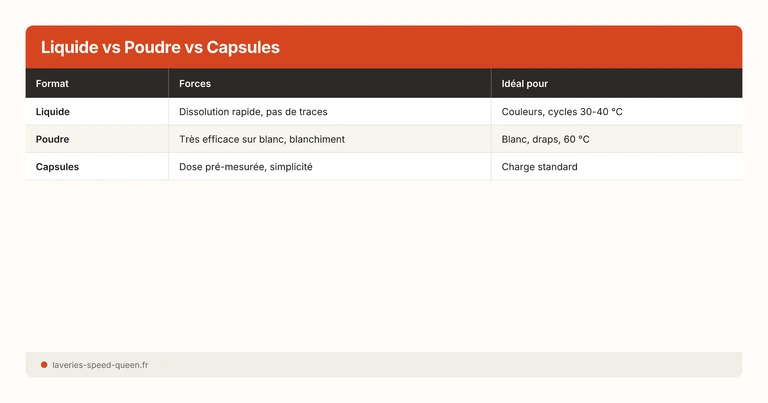This screenshot has width=768, height=403.
Task: Select the cell "Blanc, draps, 60 °C"
Action: (545, 139)
